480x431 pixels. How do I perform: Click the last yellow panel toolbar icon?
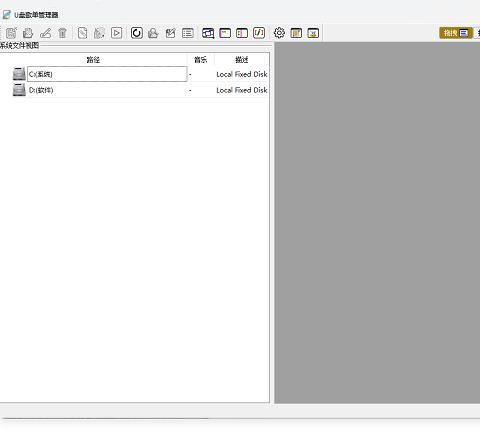point(313,33)
